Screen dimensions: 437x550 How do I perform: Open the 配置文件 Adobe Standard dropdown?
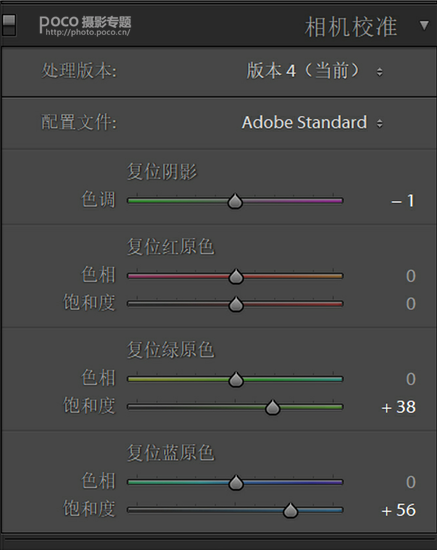312,123
